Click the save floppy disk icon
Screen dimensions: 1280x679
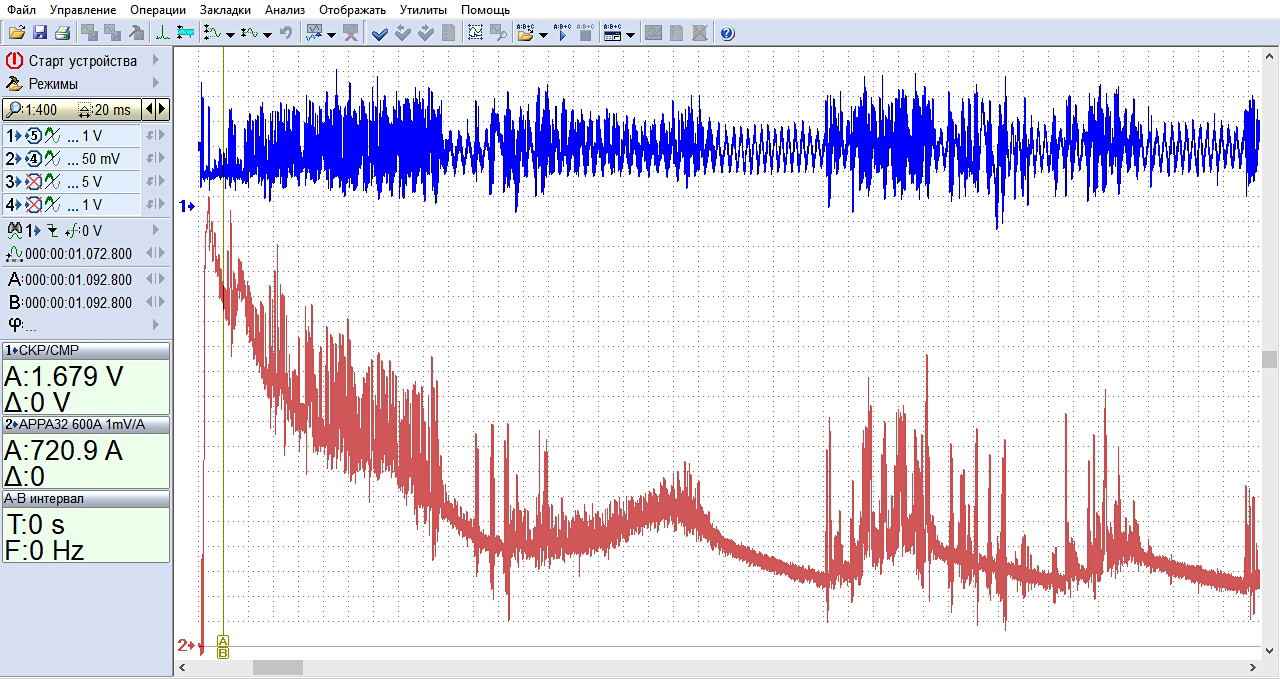coord(40,33)
